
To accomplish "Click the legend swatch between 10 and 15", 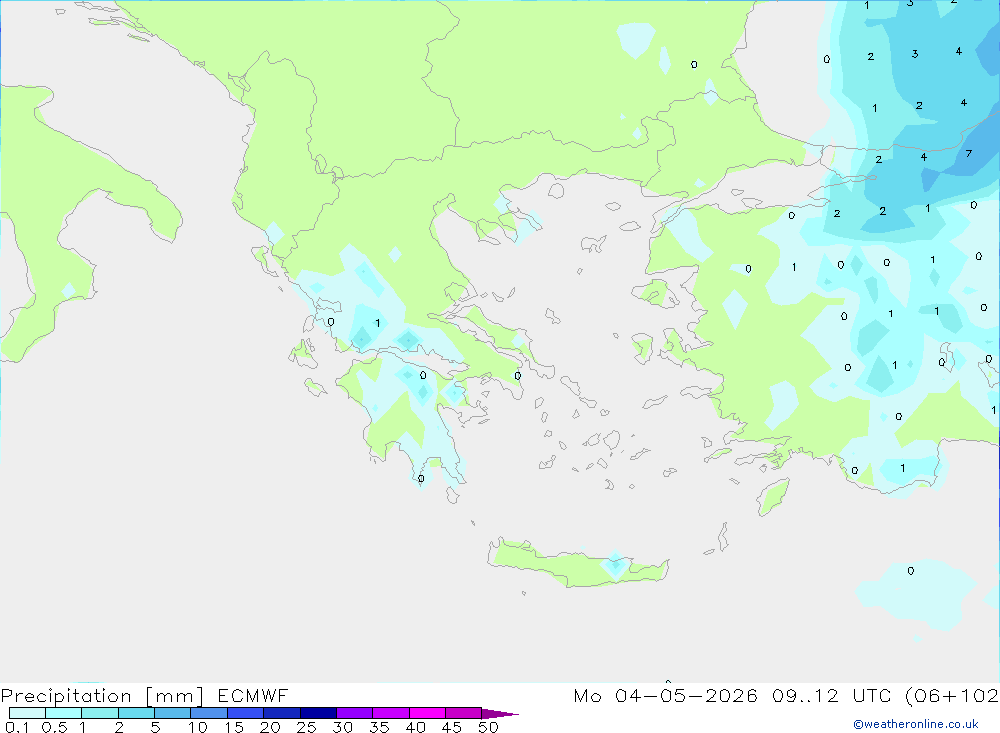I will click(209, 713).
